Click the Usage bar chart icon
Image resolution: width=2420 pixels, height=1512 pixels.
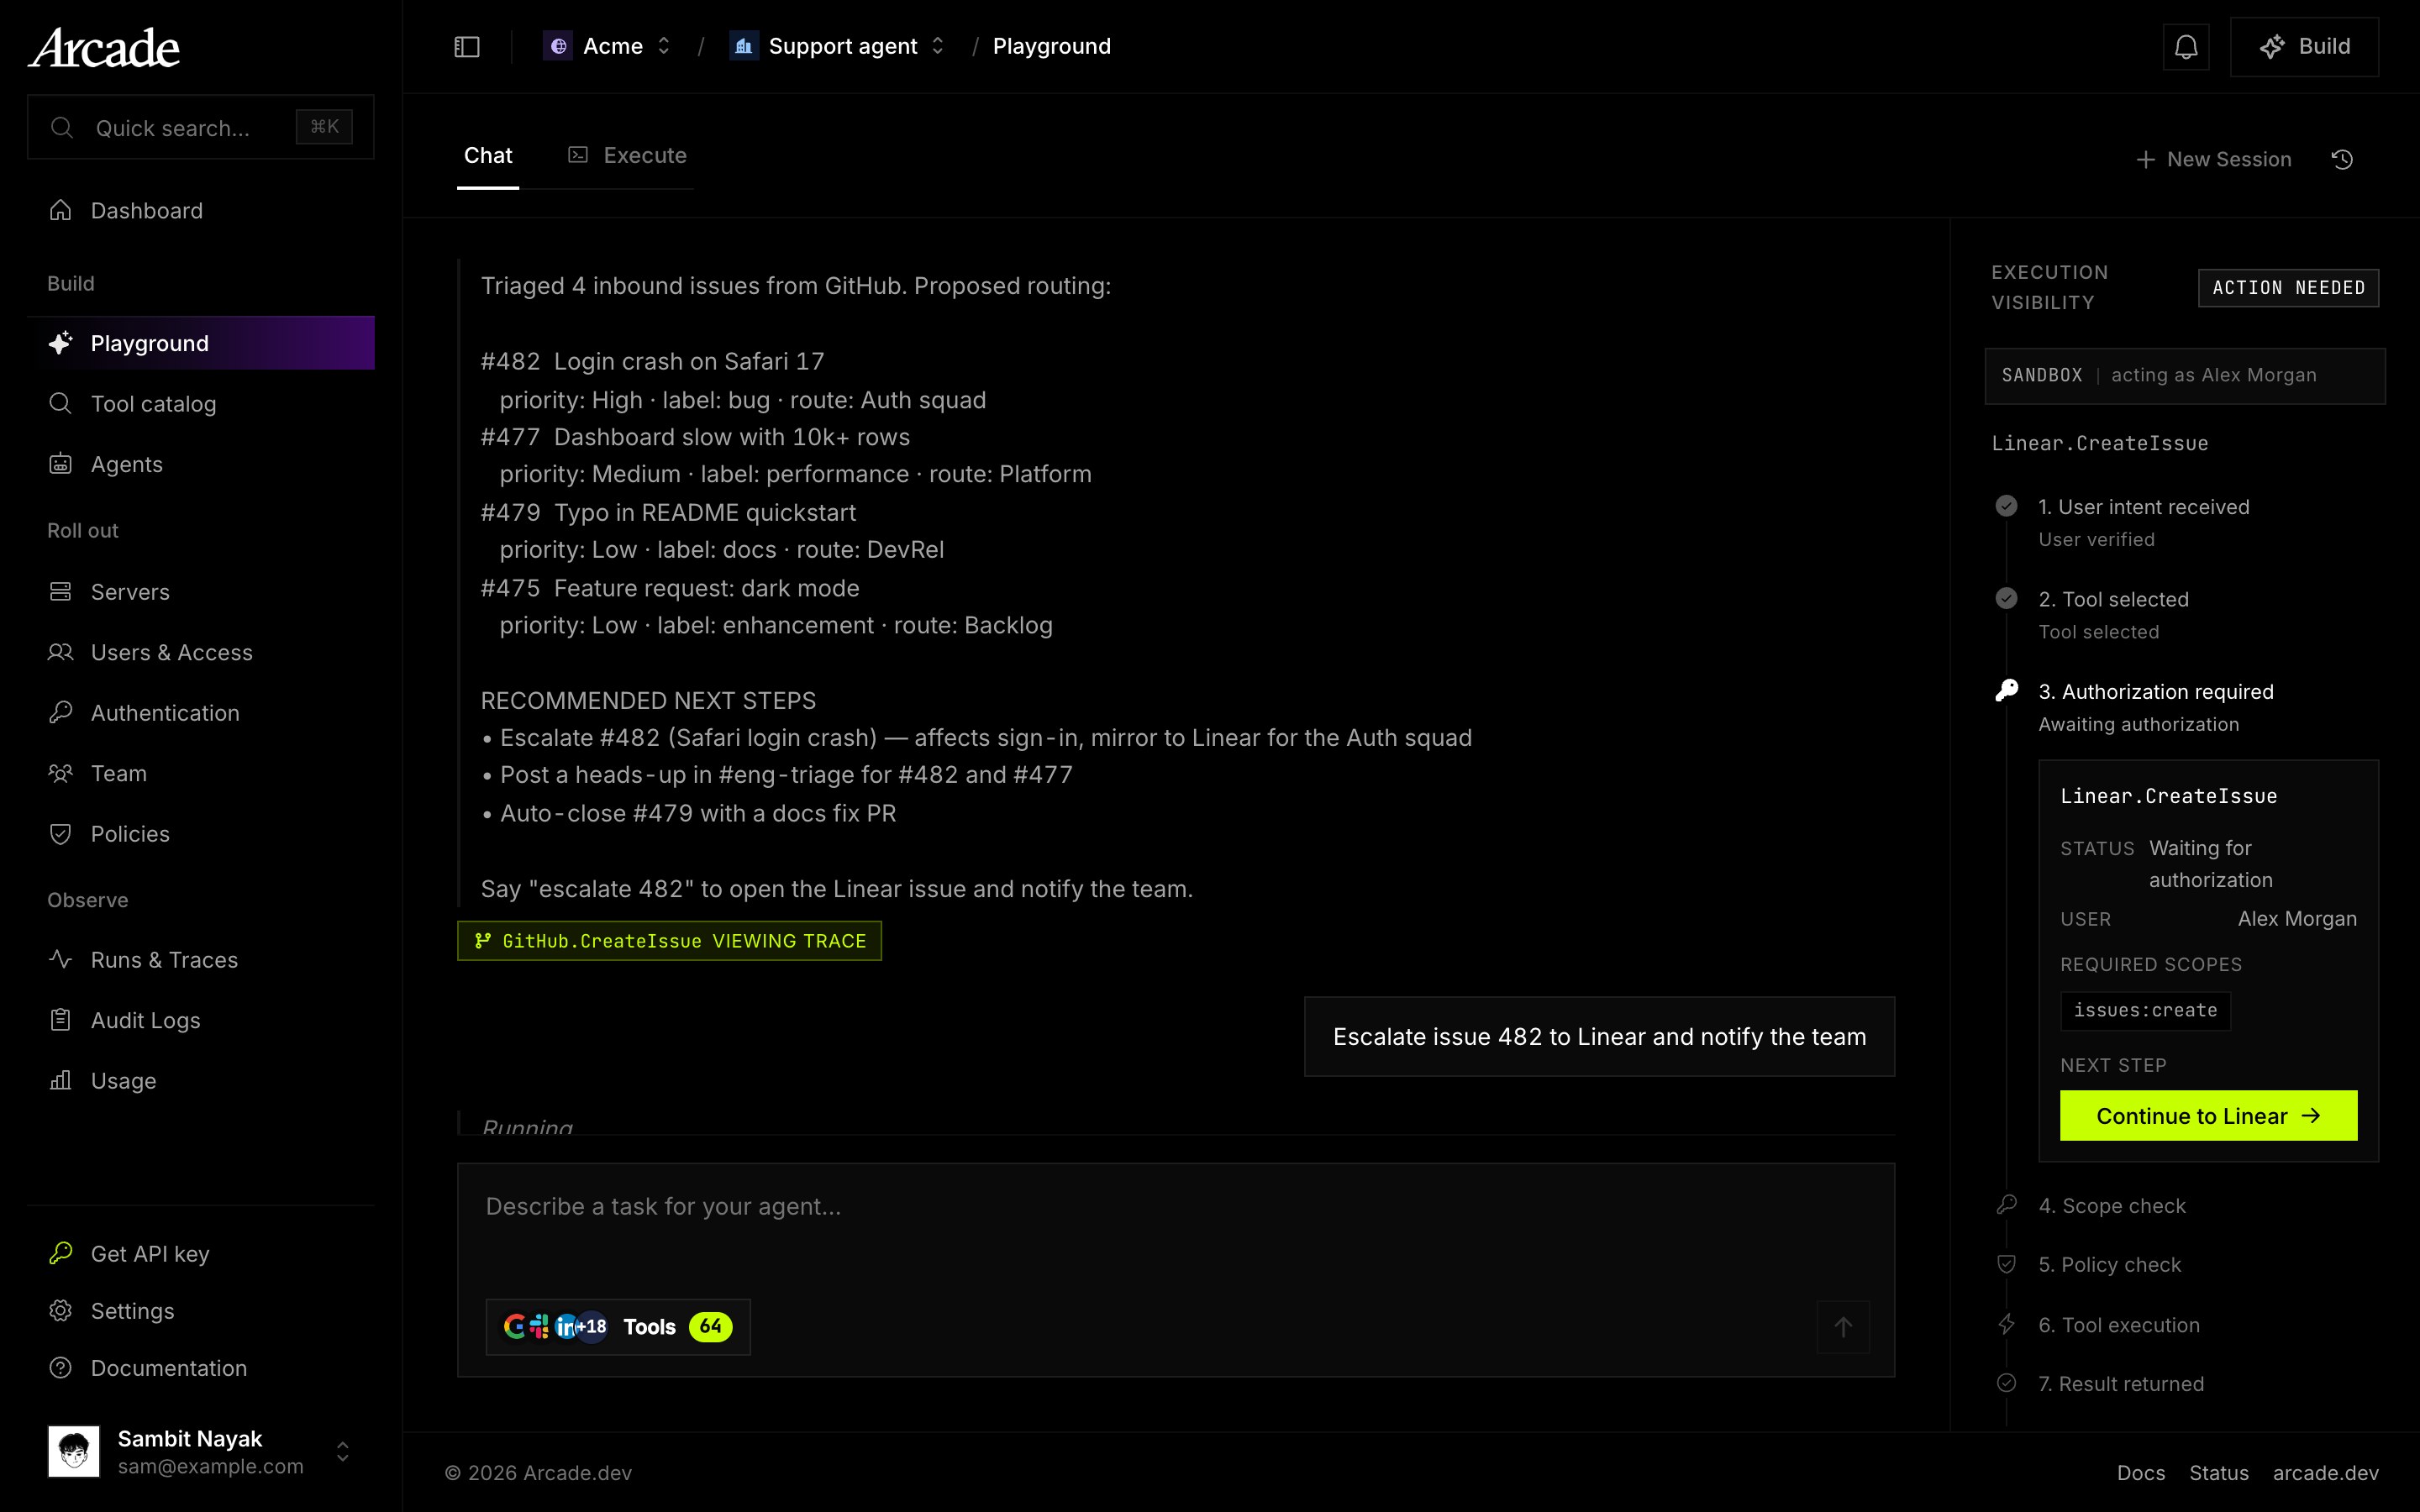[61, 1080]
